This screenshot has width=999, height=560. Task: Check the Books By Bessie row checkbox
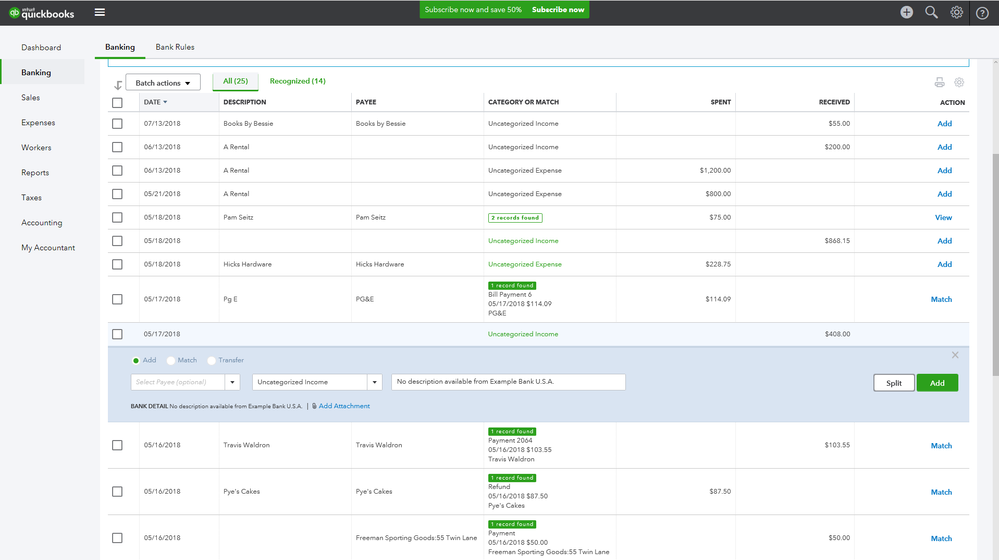pyautogui.click(x=117, y=124)
